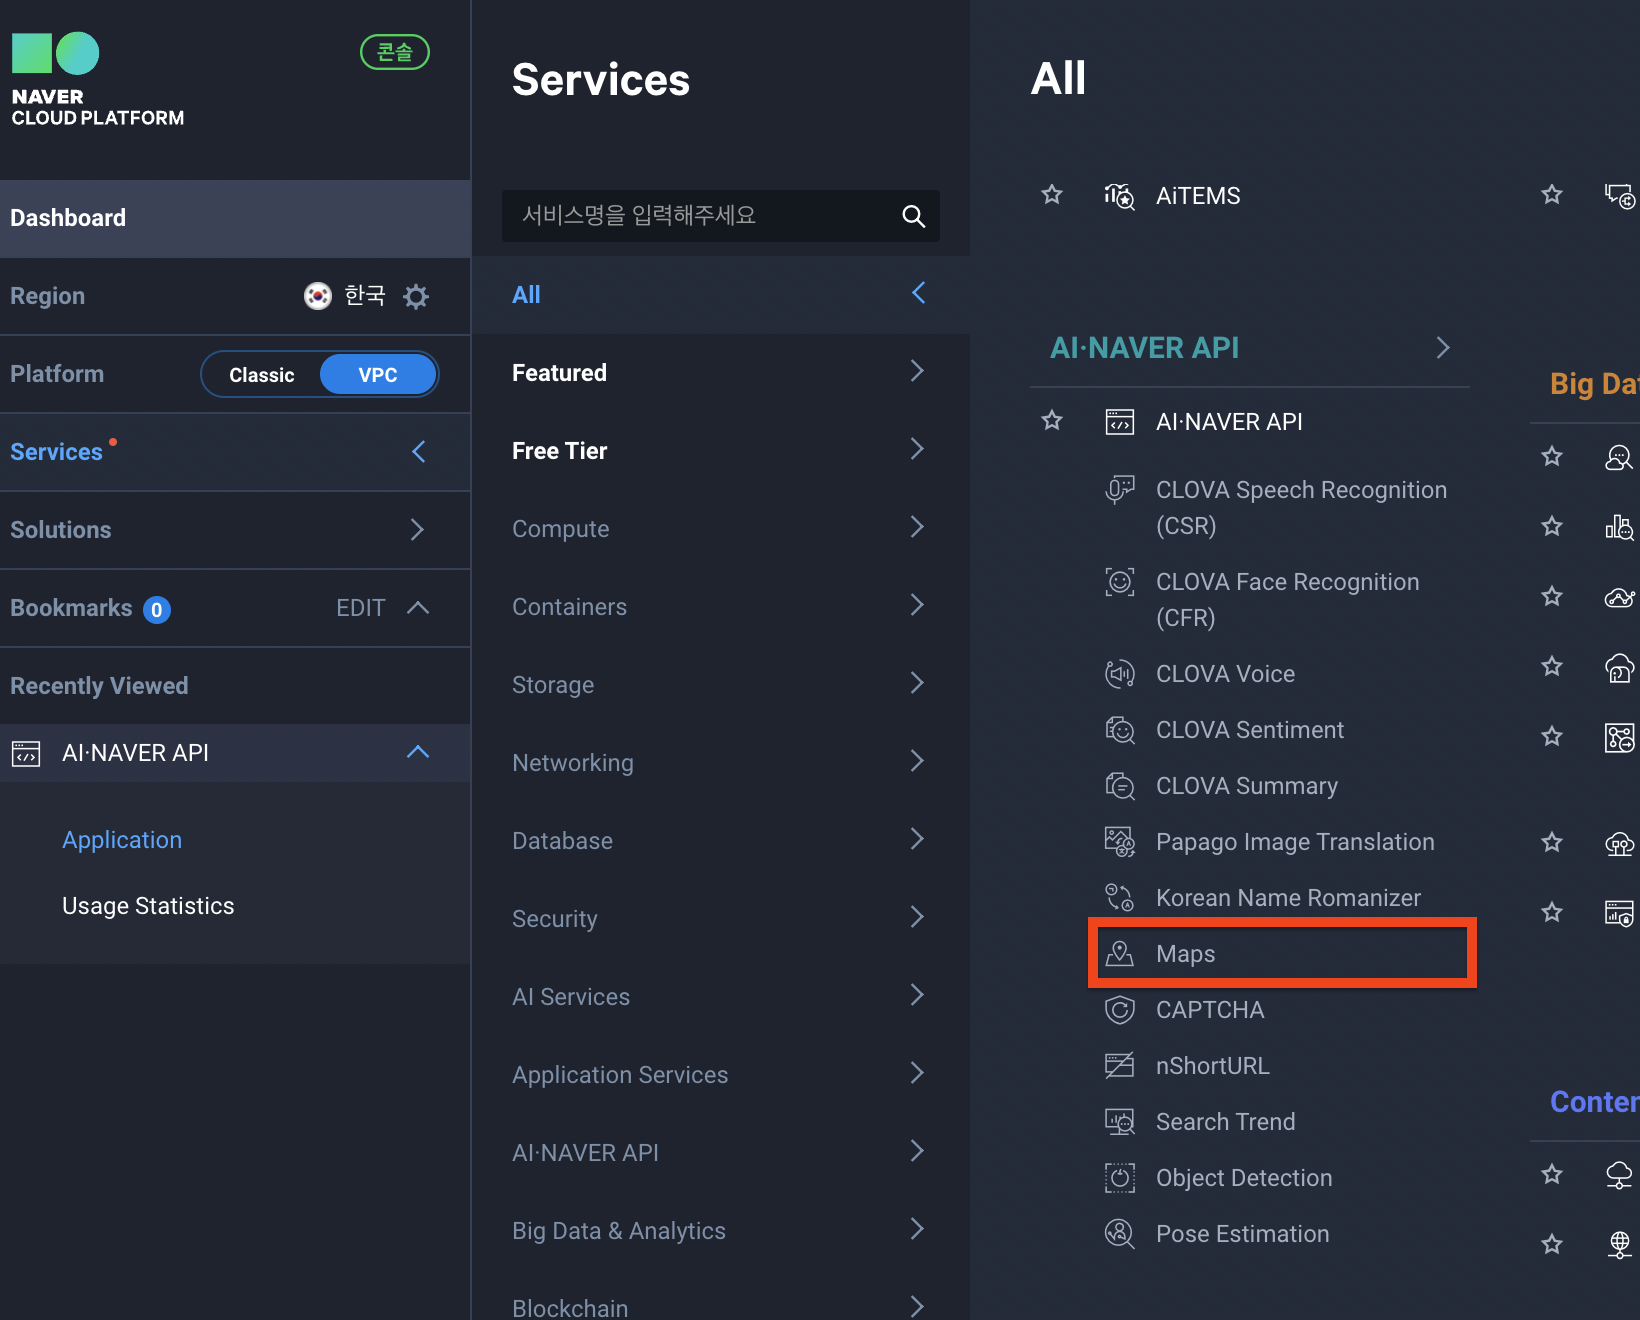Bookmark AiTEMS with the star
The height and width of the screenshot is (1320, 1640).
pos(1052,195)
